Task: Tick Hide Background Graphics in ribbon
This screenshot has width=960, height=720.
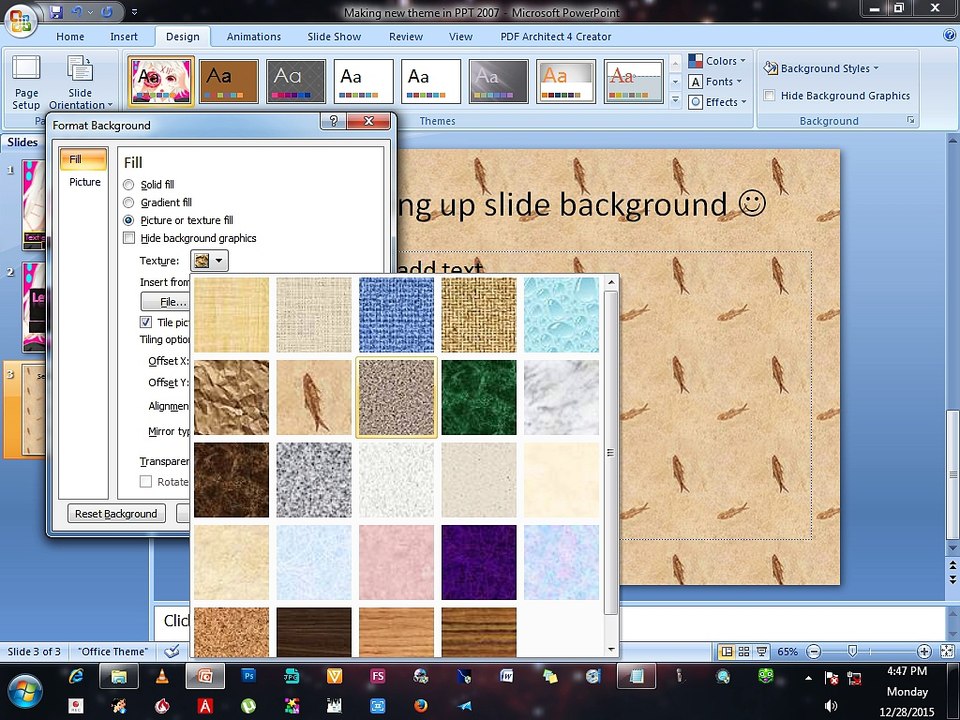Action: (x=770, y=96)
